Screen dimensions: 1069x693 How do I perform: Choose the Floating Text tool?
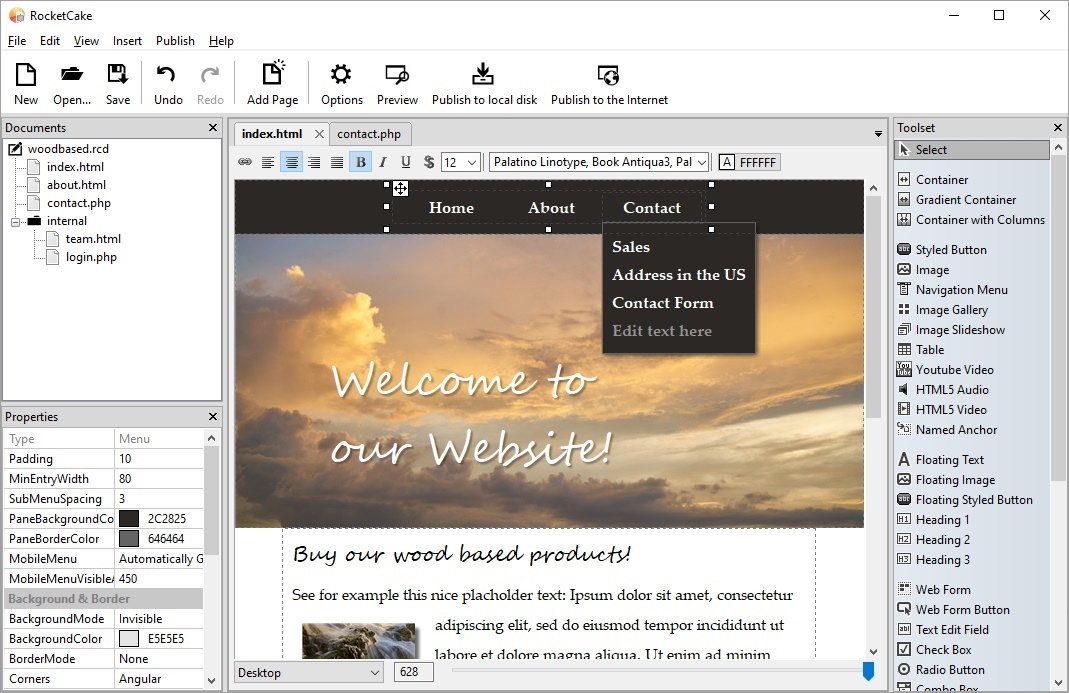click(947, 459)
